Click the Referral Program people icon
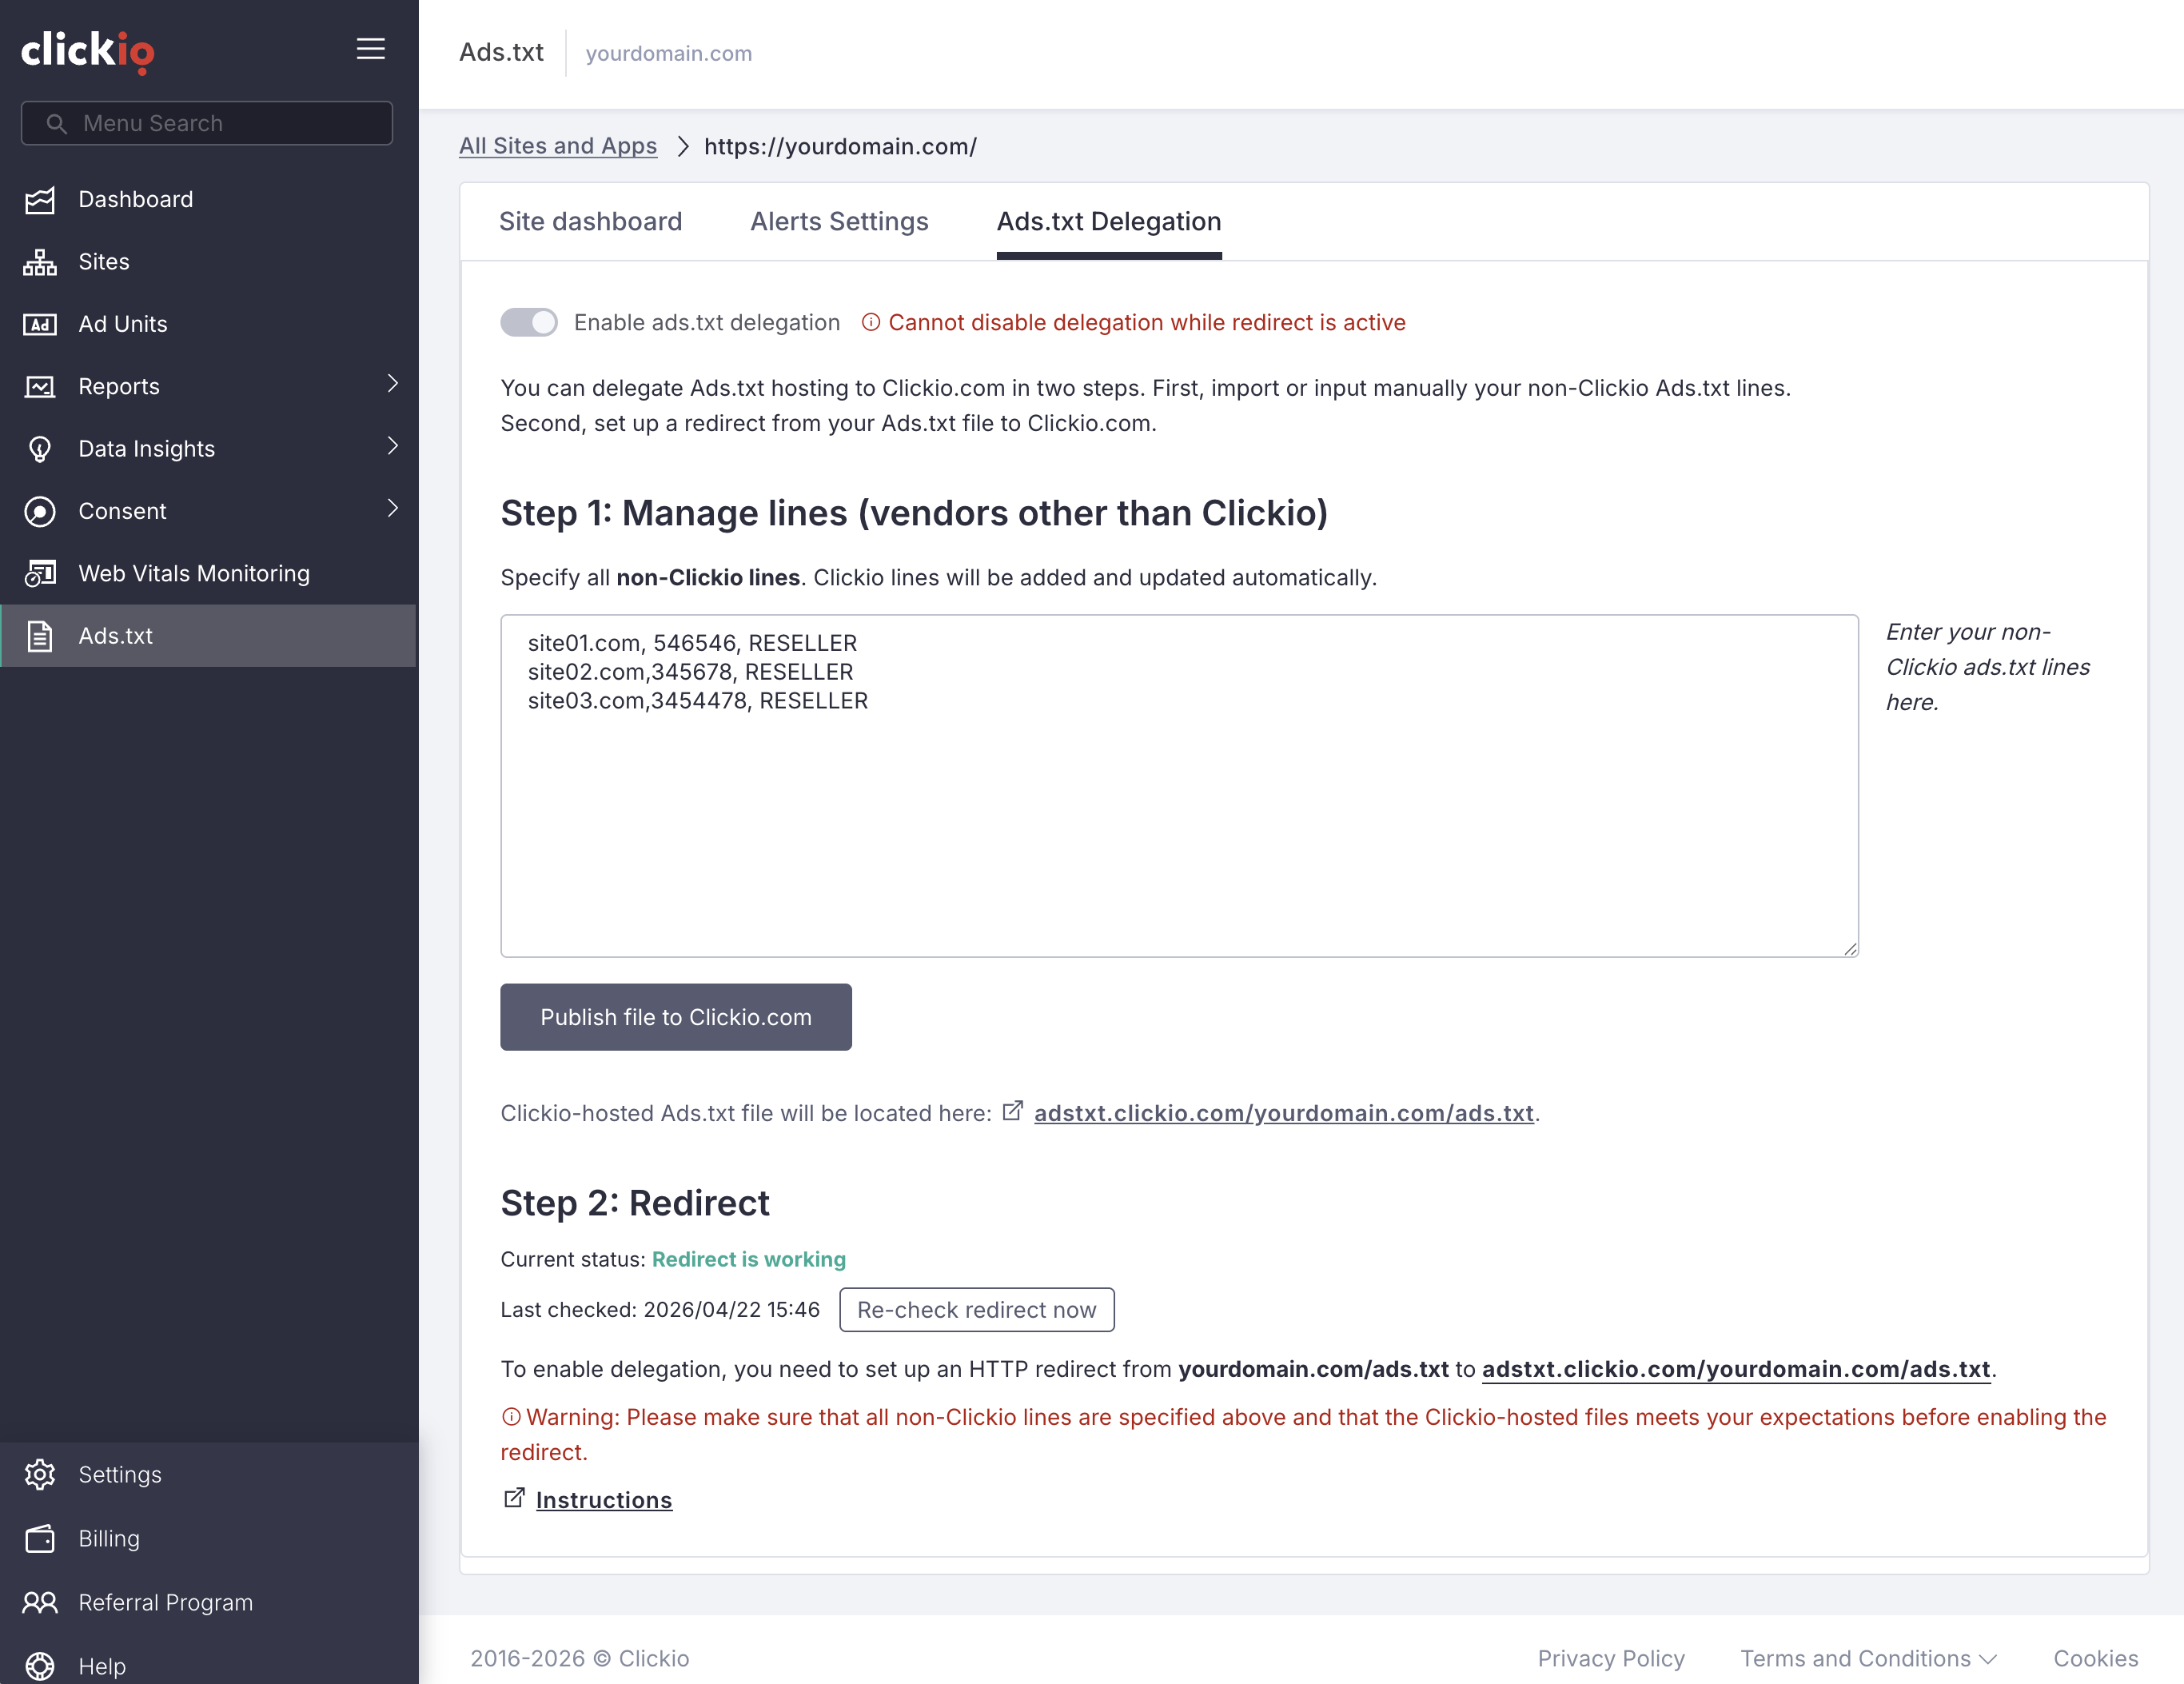Screen dimensions: 2184x1684 [x=40, y=1602]
